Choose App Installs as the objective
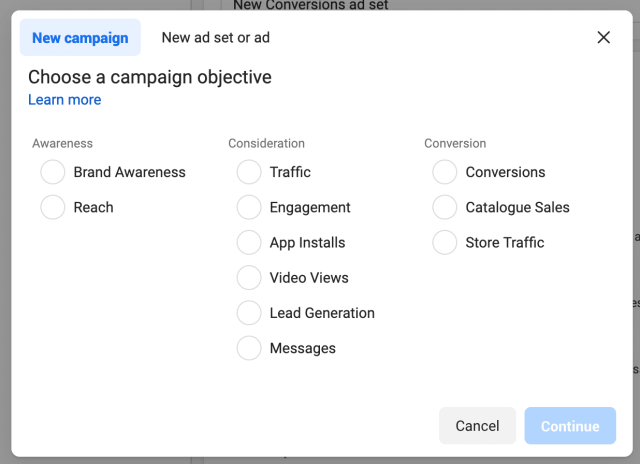640x464 pixels. tap(249, 242)
